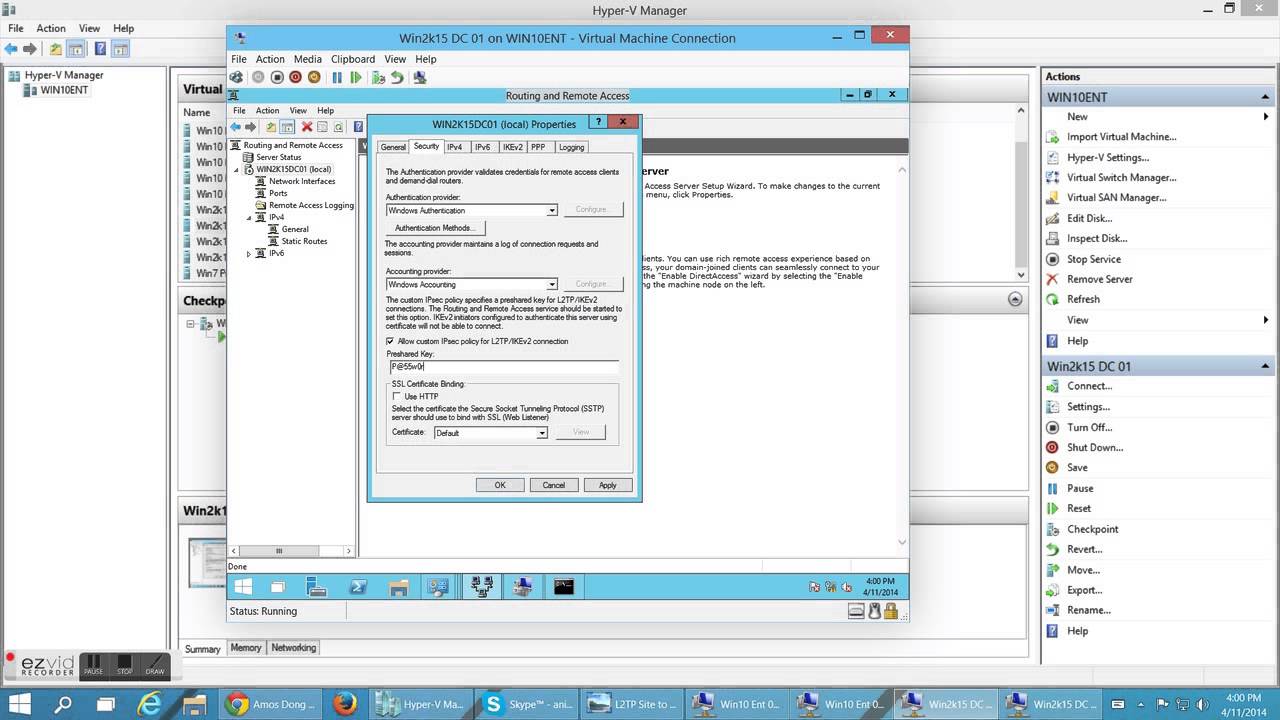This screenshot has width=1280, height=720.
Task: Click Checkpoint in Win2k15 DC 01 actions
Action: (1092, 529)
